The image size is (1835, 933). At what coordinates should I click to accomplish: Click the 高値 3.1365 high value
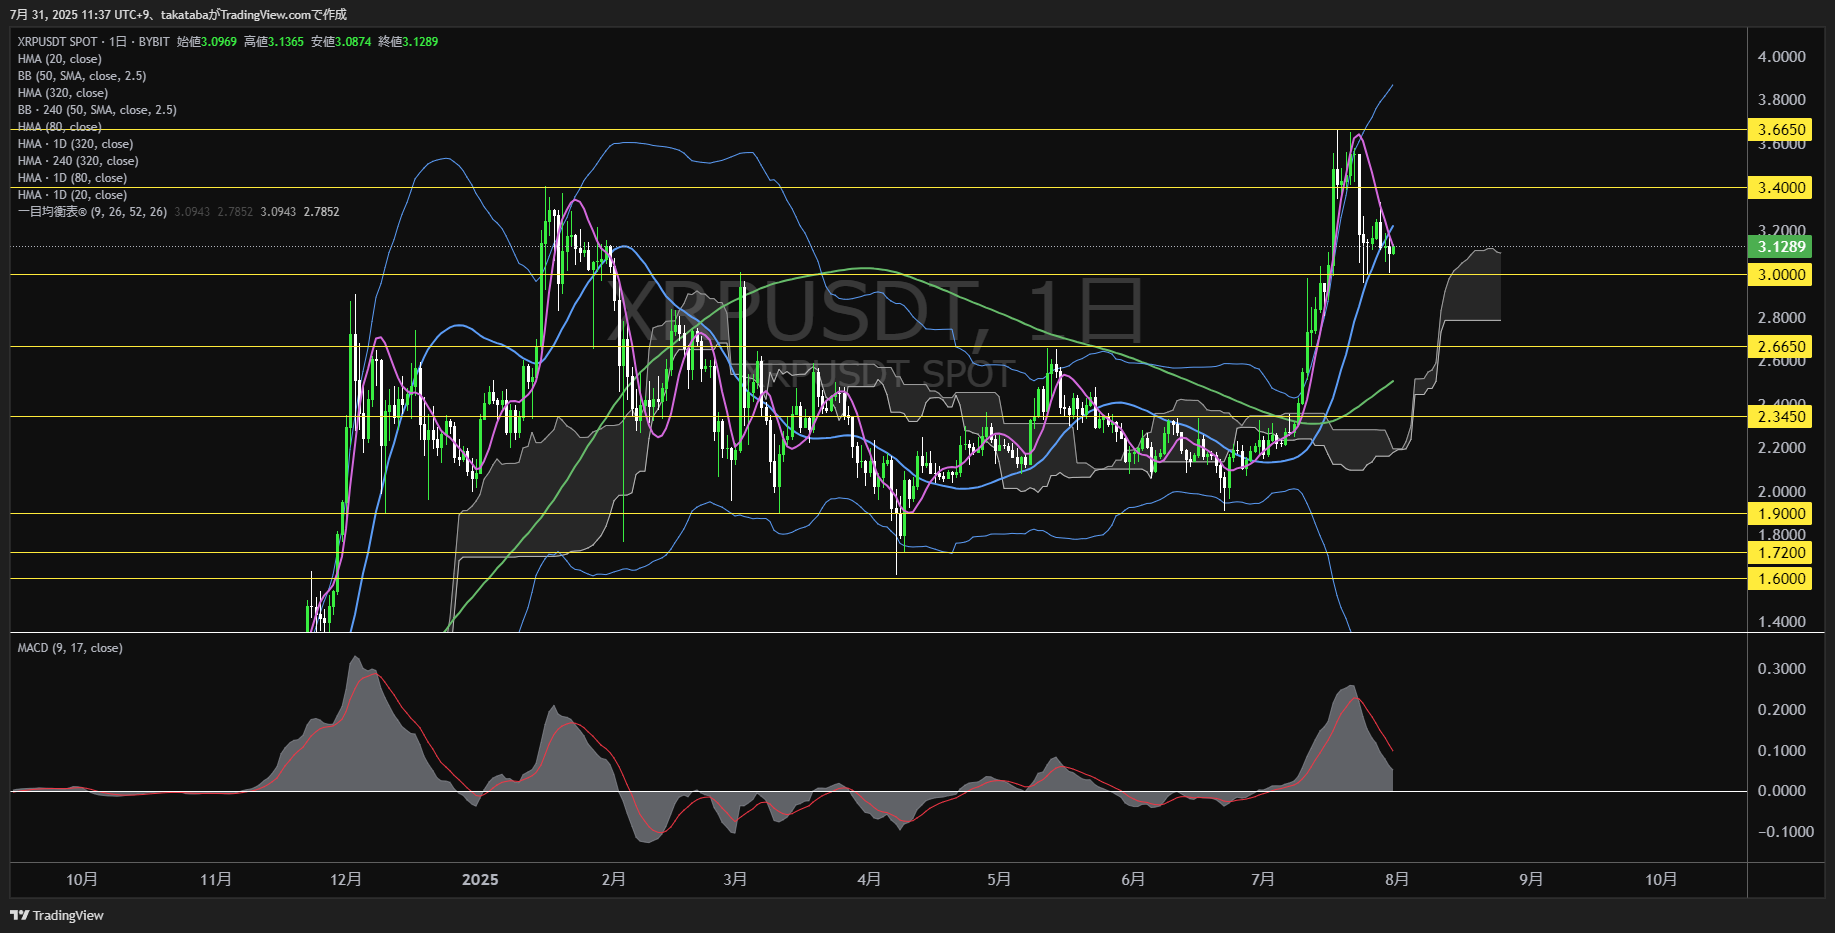274,42
